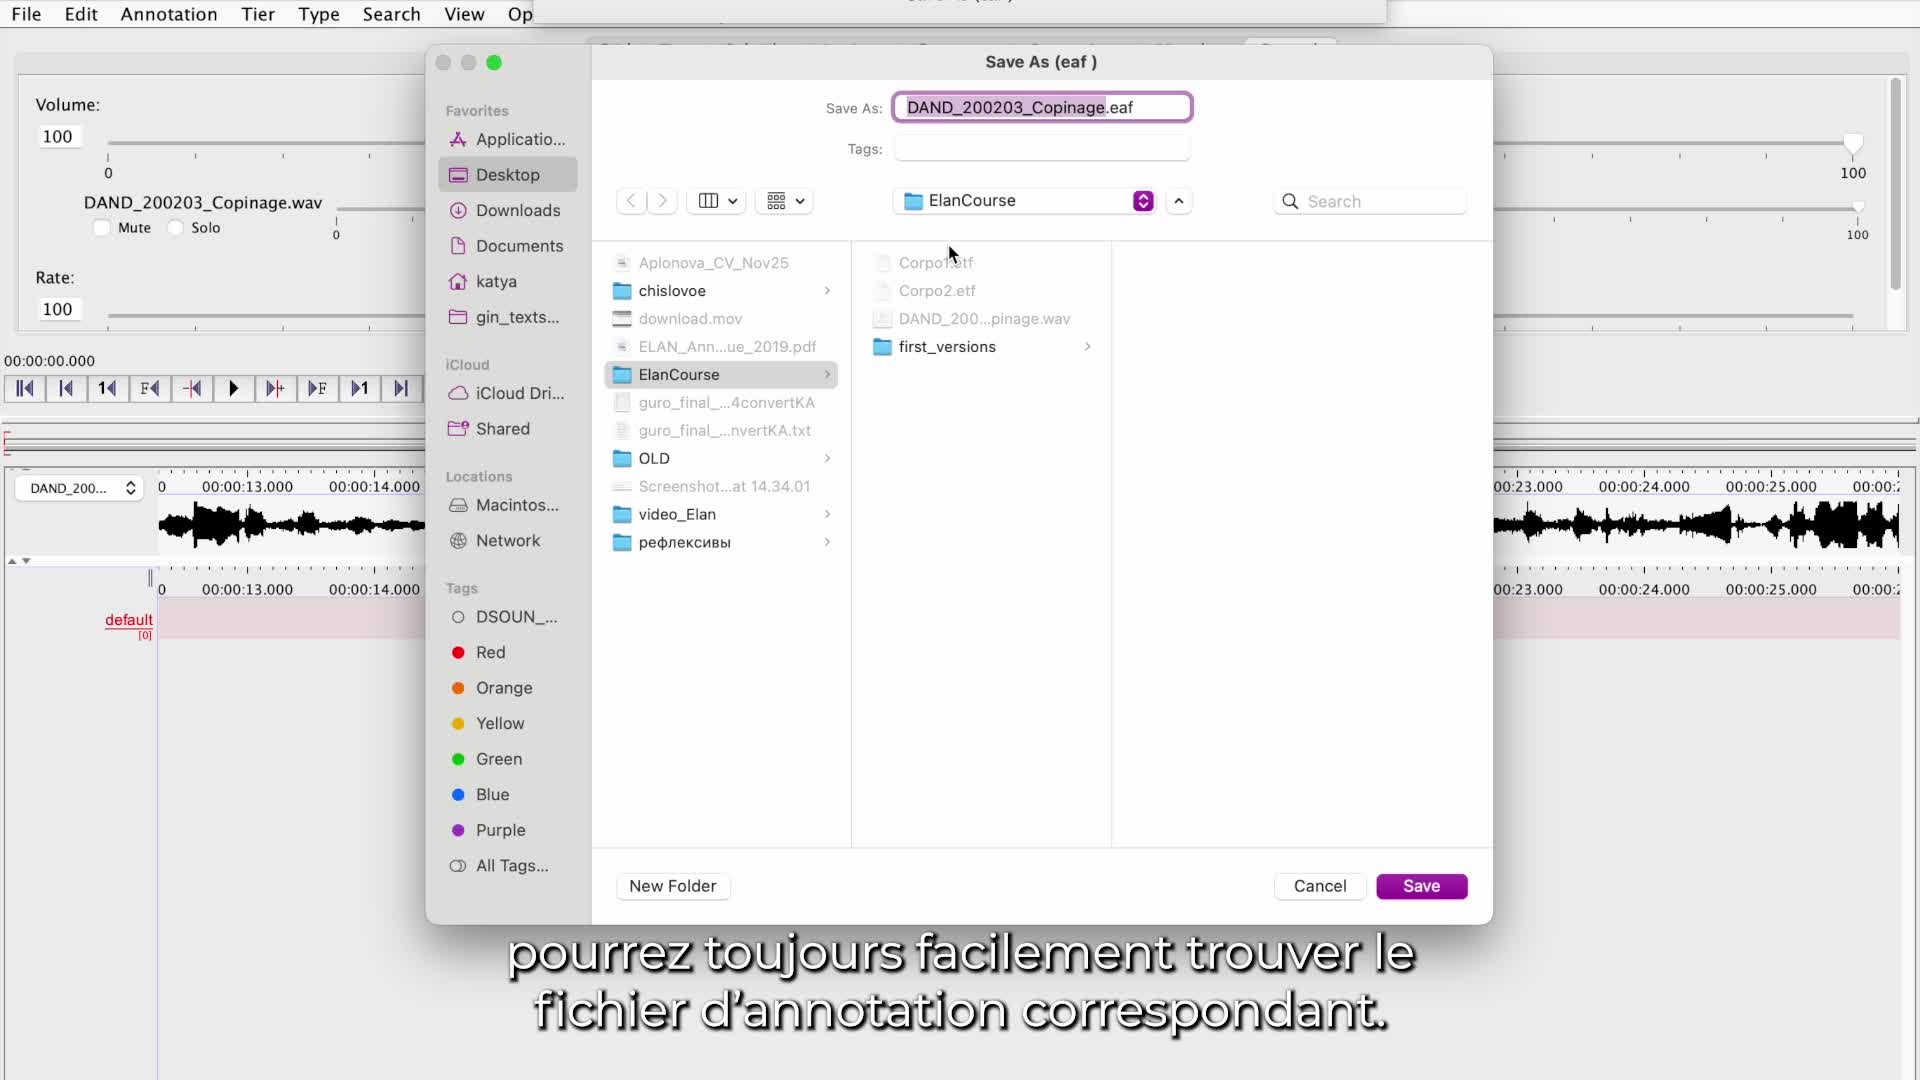Jump one second forward button

tap(359, 388)
